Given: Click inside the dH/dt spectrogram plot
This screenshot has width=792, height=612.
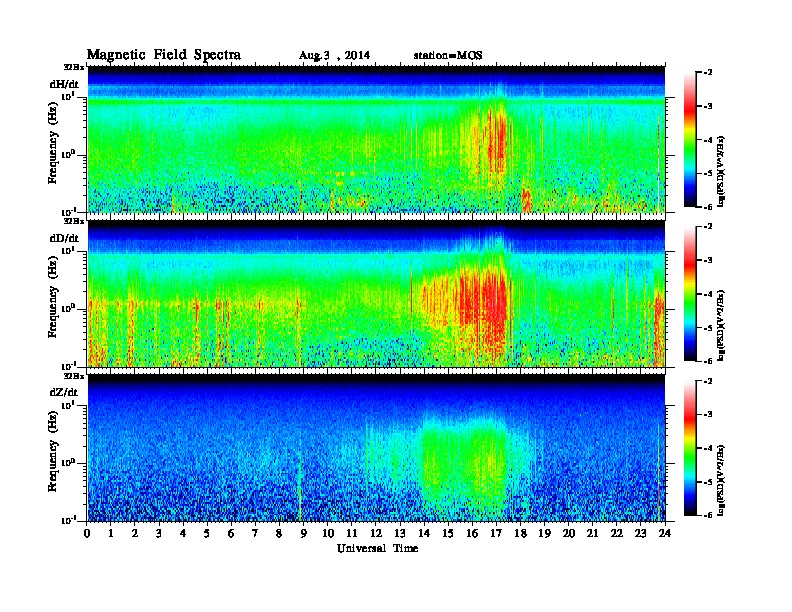Looking at the screenshot, I should tap(376, 139).
